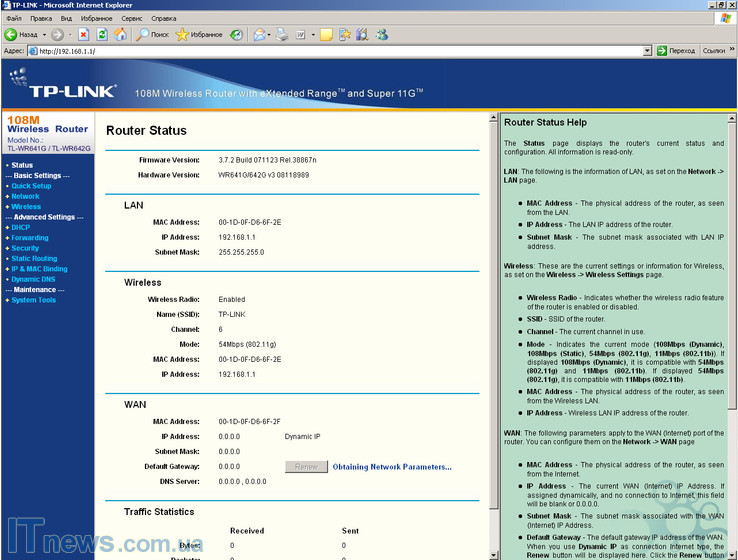Open the Сервис menu
Screen dimensions: 738x560
(x=131, y=18)
